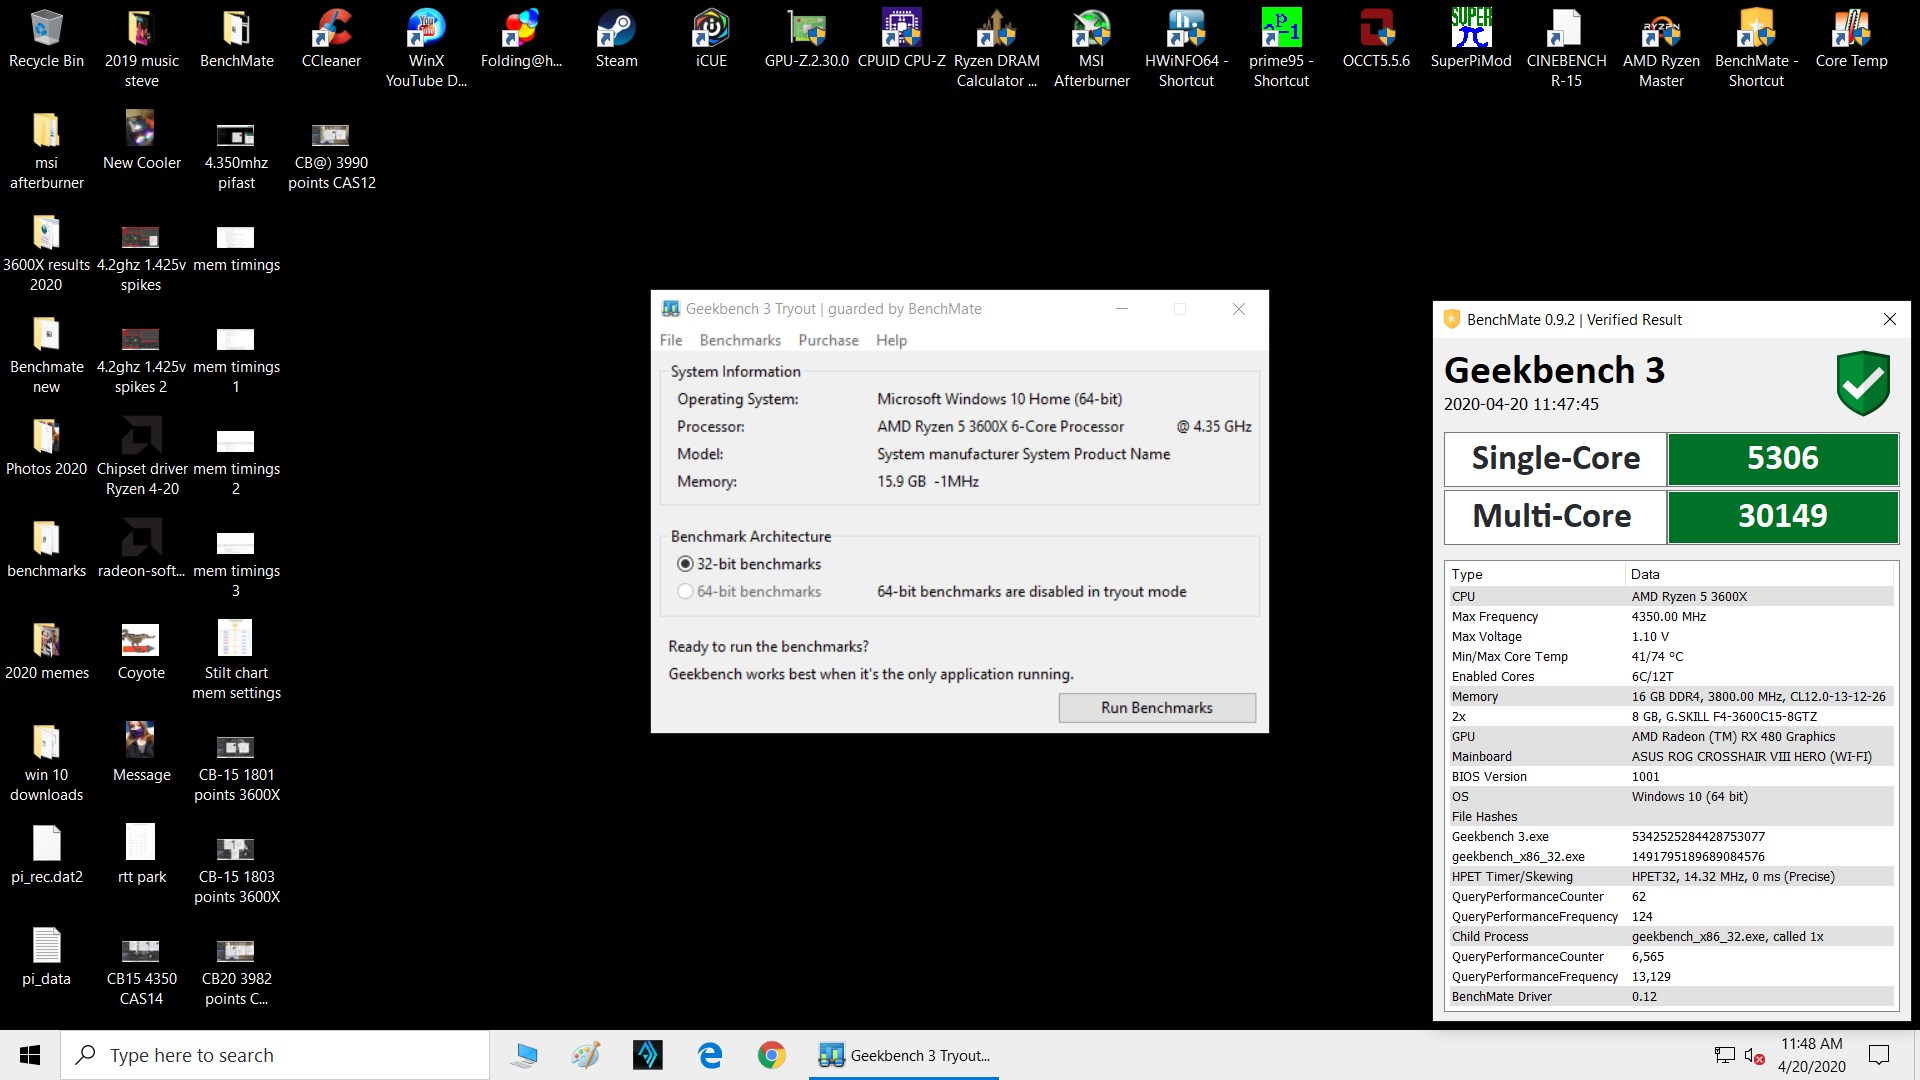Image resolution: width=1920 pixels, height=1080 pixels.
Task: Open the Purchase menu in Geekbench
Action: (x=828, y=340)
